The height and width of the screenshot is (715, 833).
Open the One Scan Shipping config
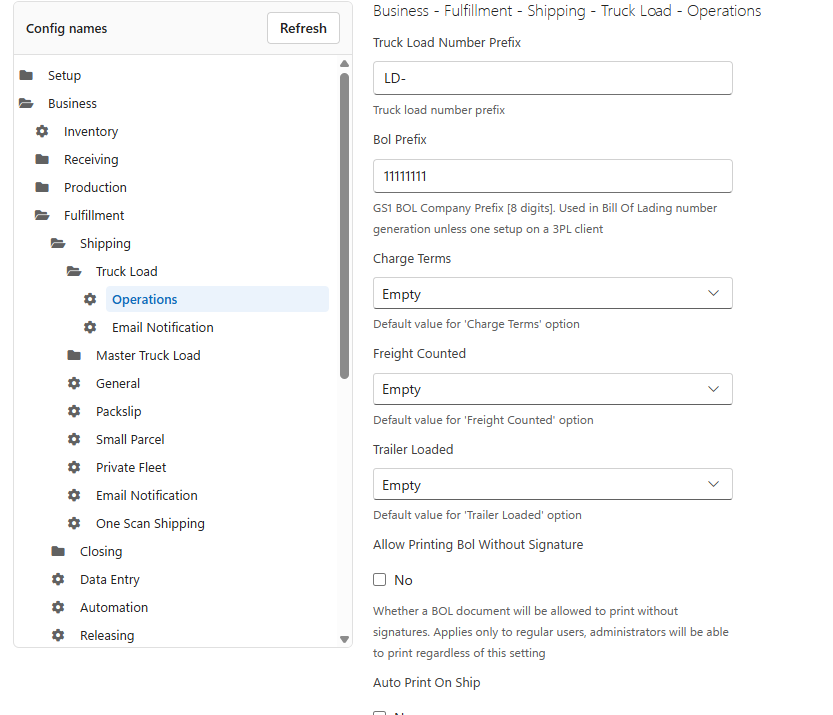(150, 524)
